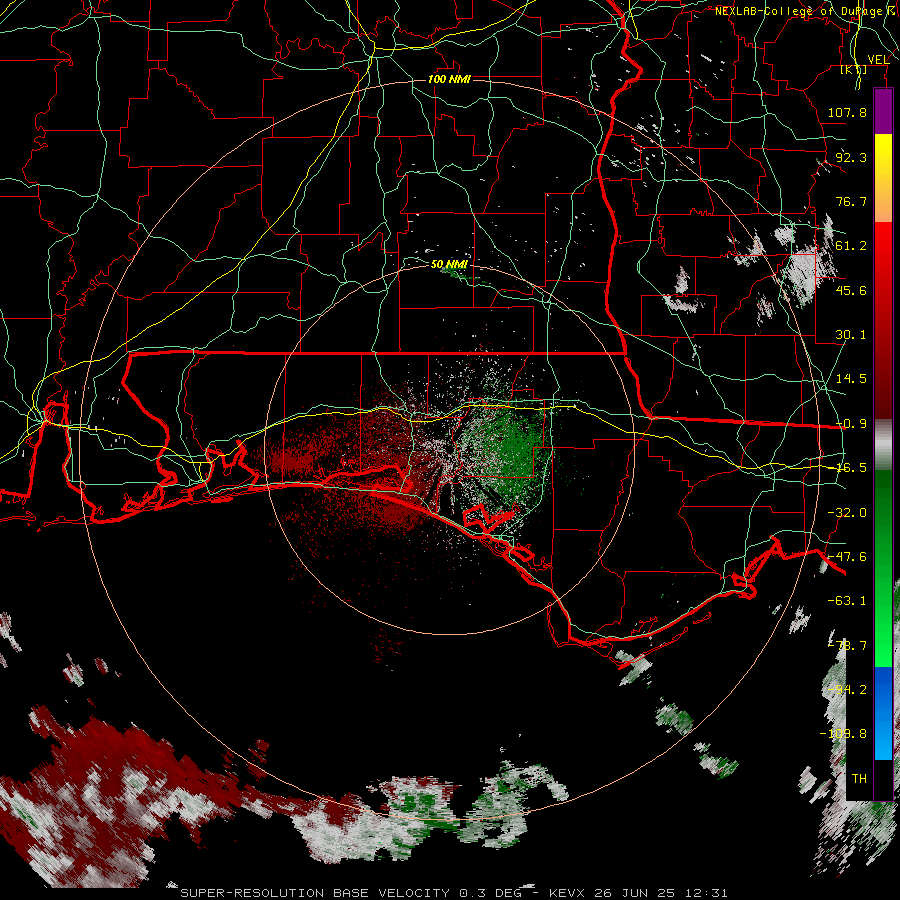Image resolution: width=900 pixels, height=900 pixels.
Task: Select the 45.6 scale value
Action: (851, 290)
